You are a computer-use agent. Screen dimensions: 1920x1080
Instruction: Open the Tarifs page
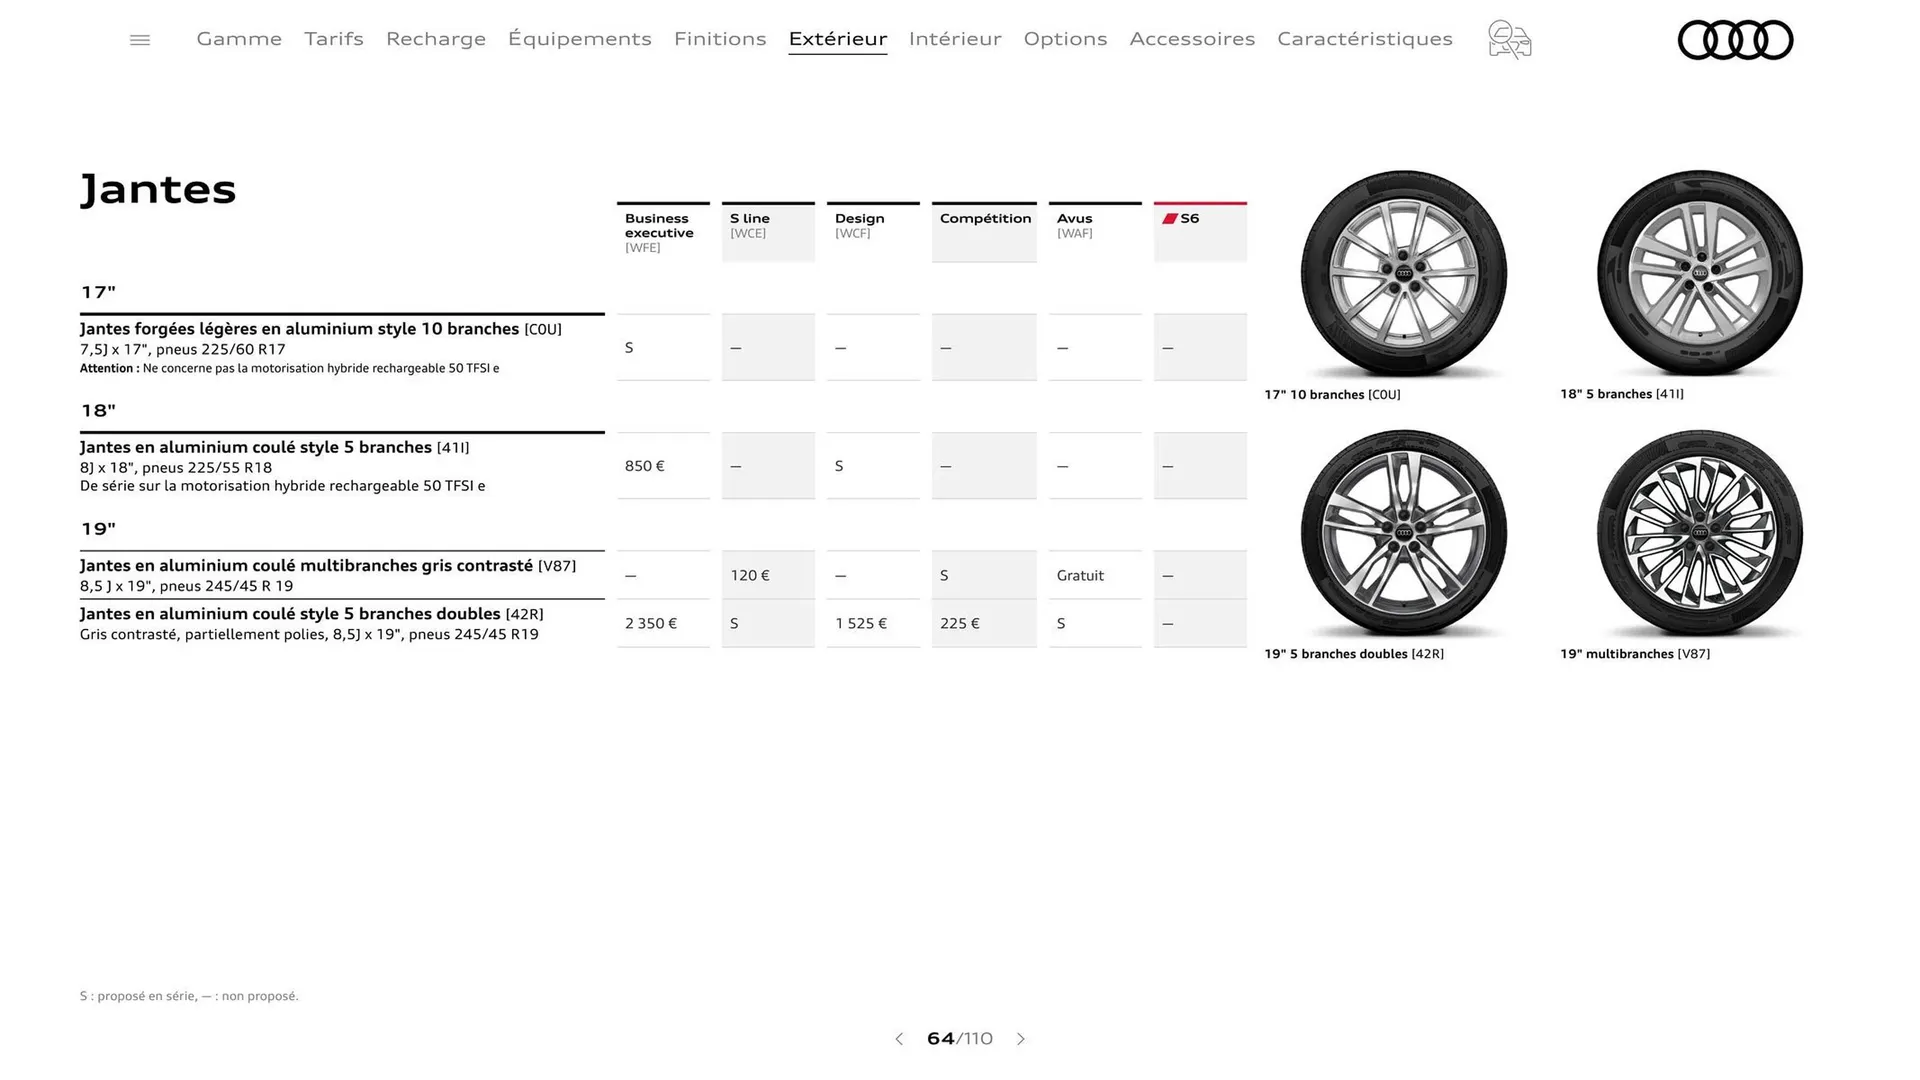click(x=333, y=39)
